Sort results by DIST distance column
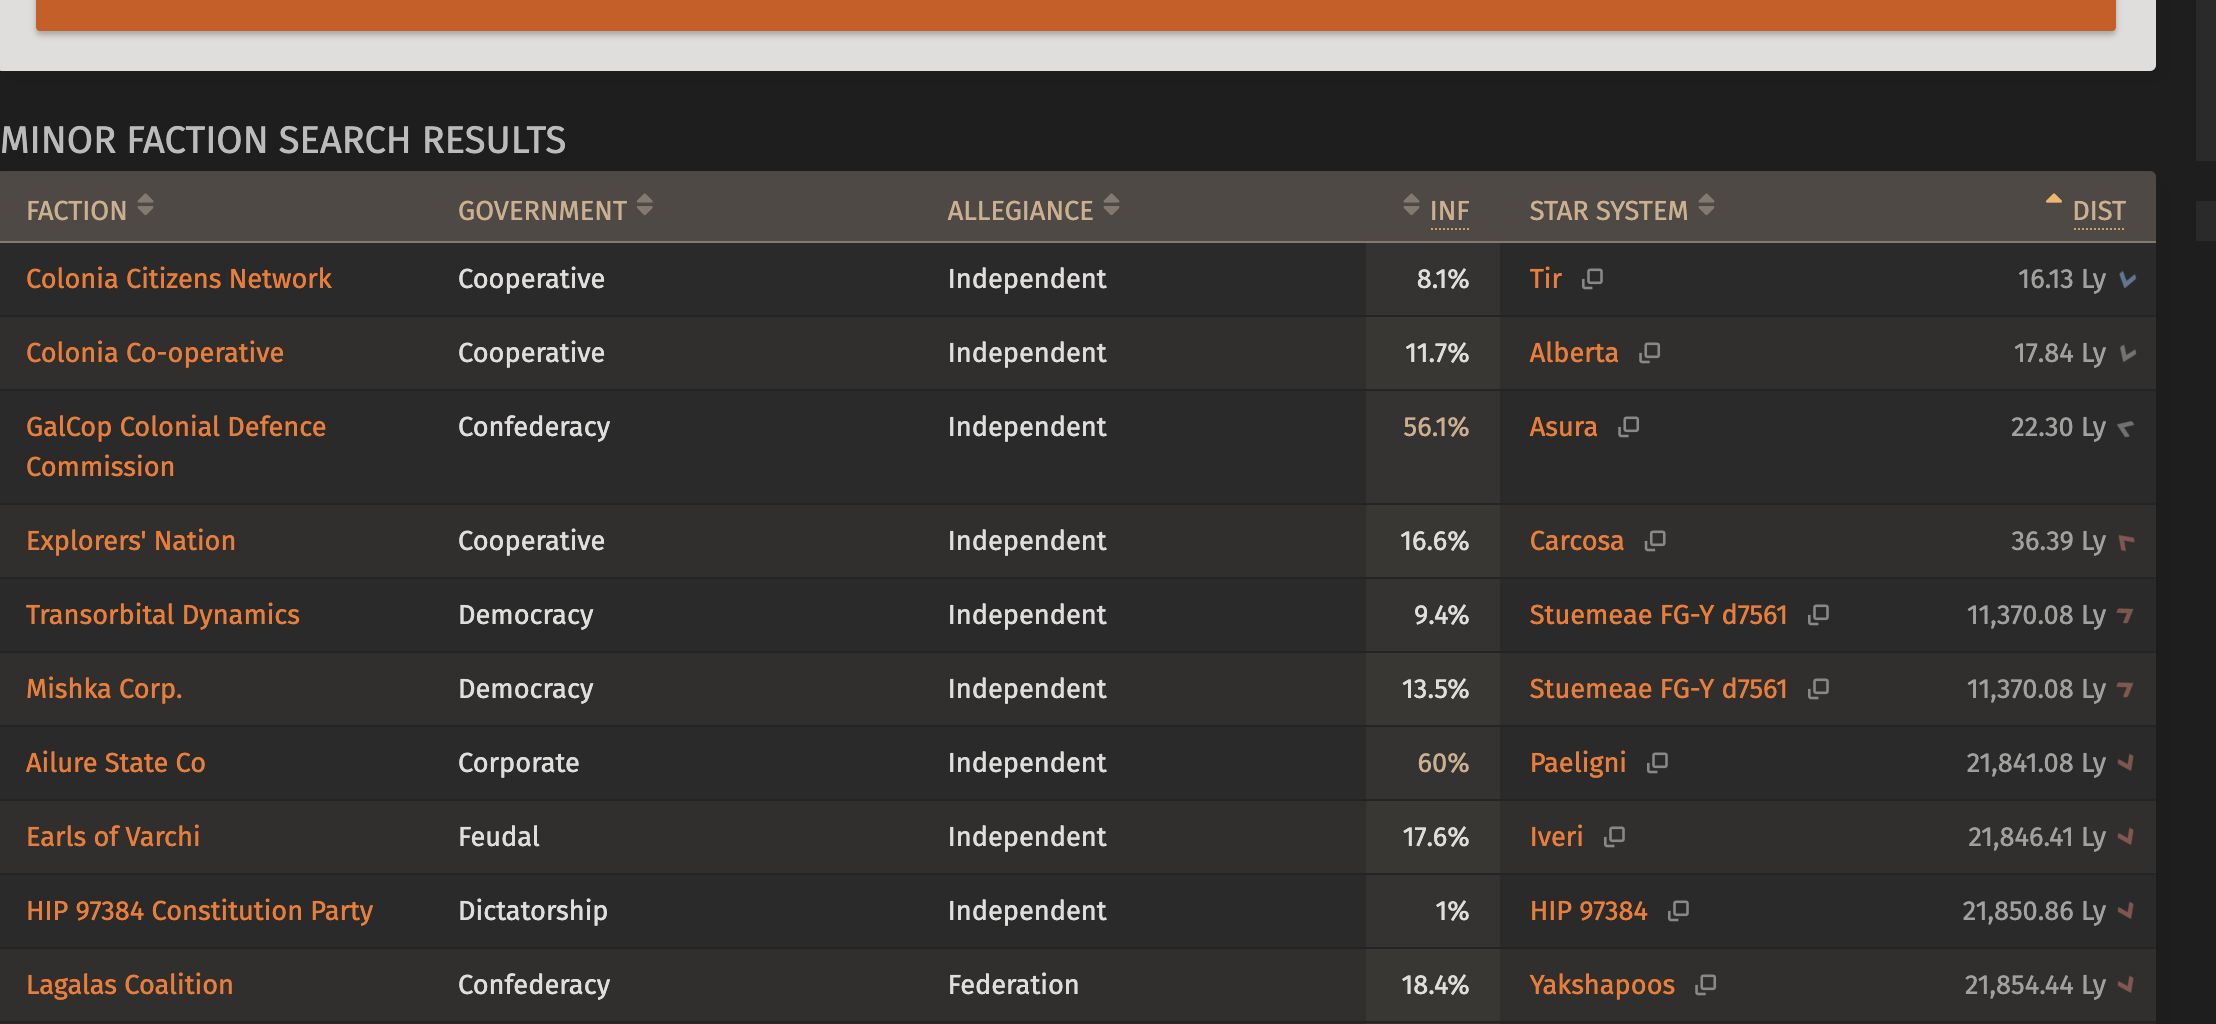Screen dimensions: 2216x1024 [x=2086, y=210]
